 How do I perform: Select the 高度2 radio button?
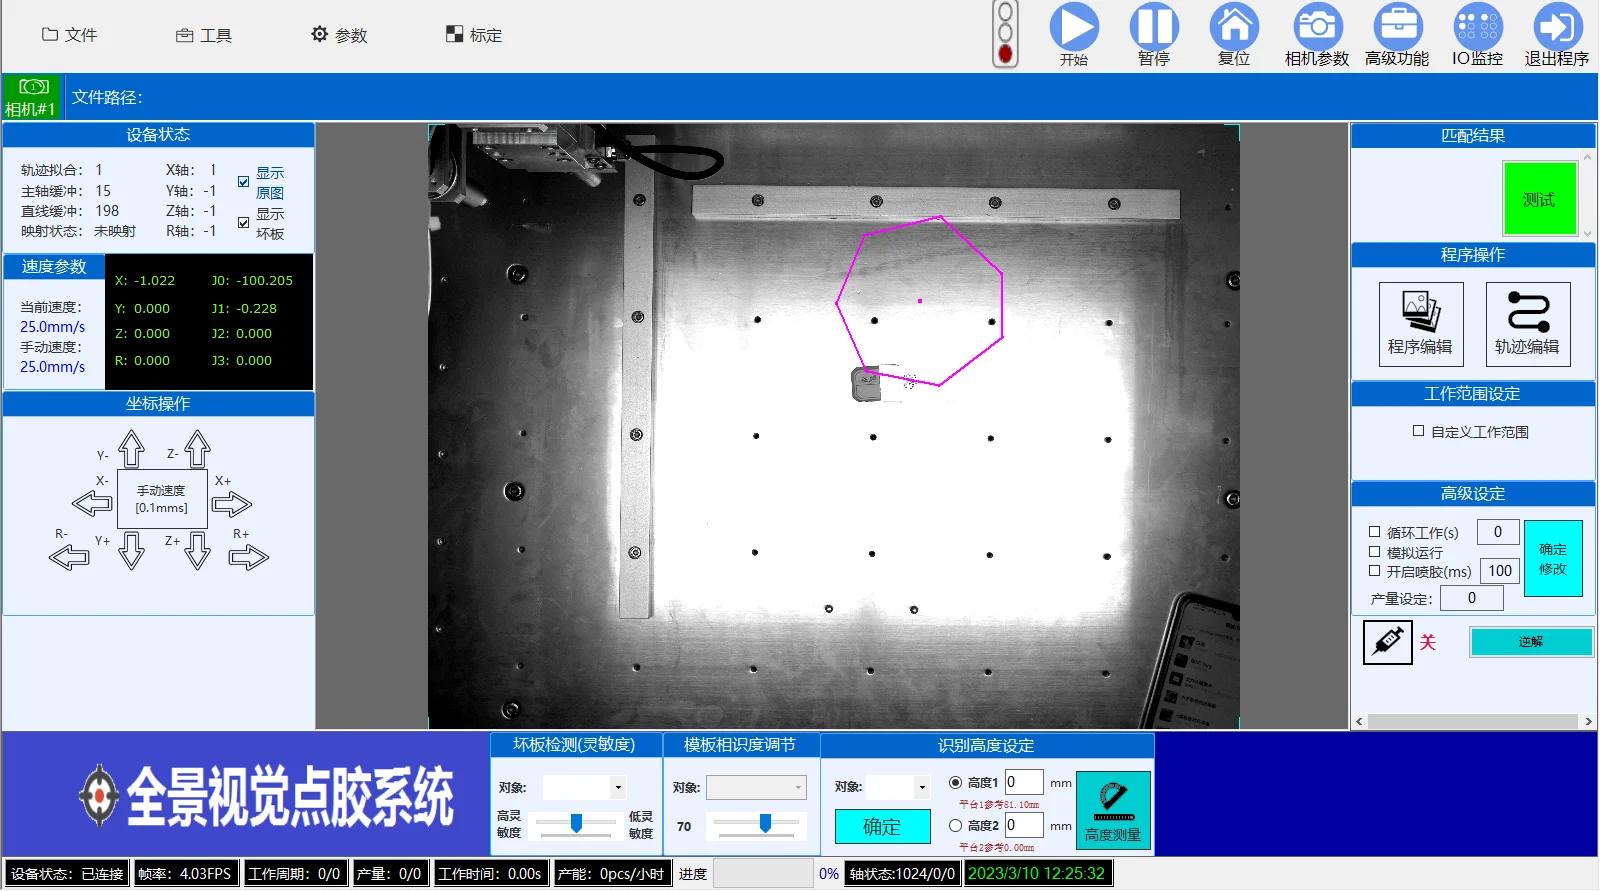point(955,826)
